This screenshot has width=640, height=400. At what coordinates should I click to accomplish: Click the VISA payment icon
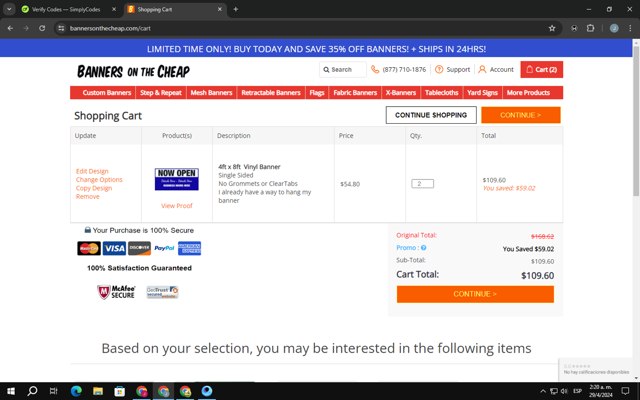(x=114, y=248)
